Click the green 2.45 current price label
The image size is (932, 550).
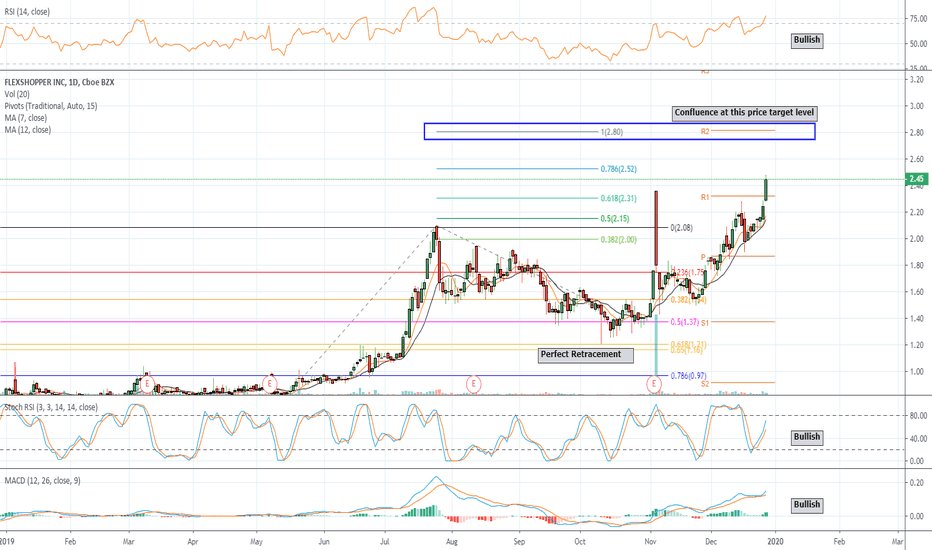916,178
